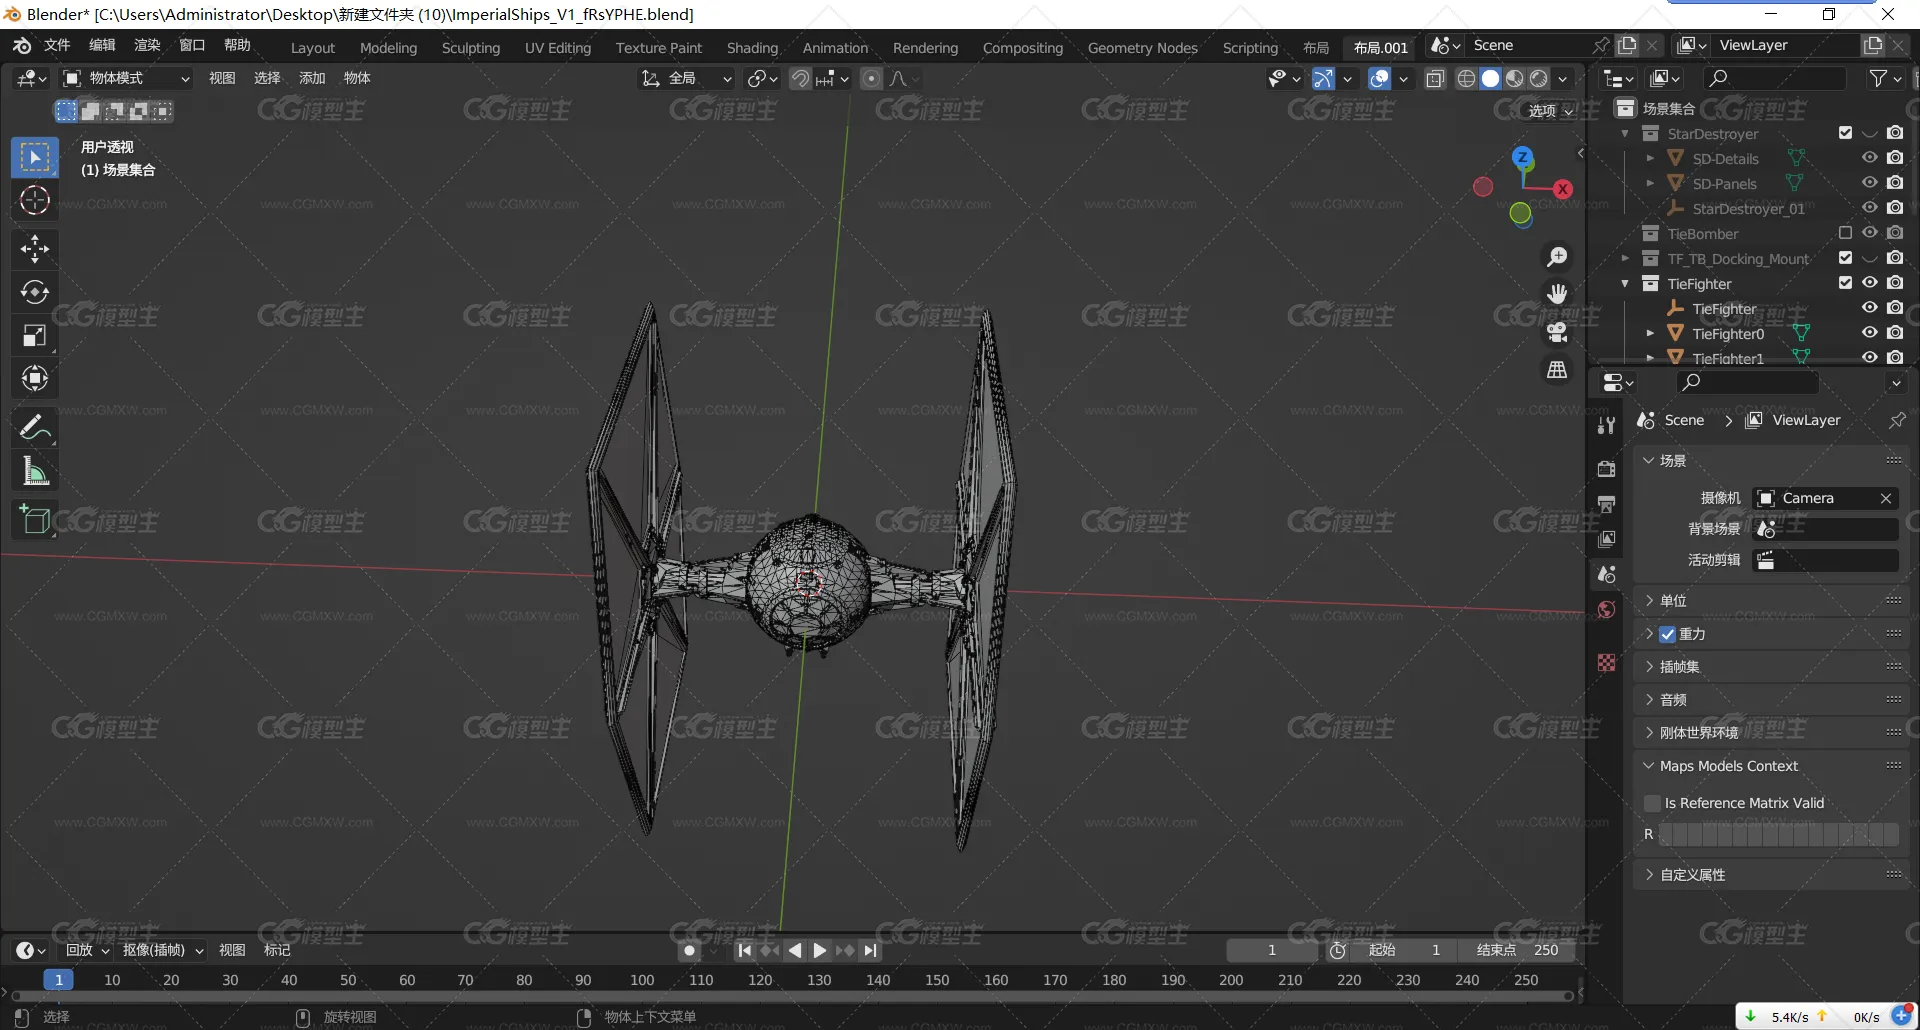The height and width of the screenshot is (1030, 1920).
Task: Click the viewport zoom magnifier icon
Action: pyautogui.click(x=1557, y=257)
